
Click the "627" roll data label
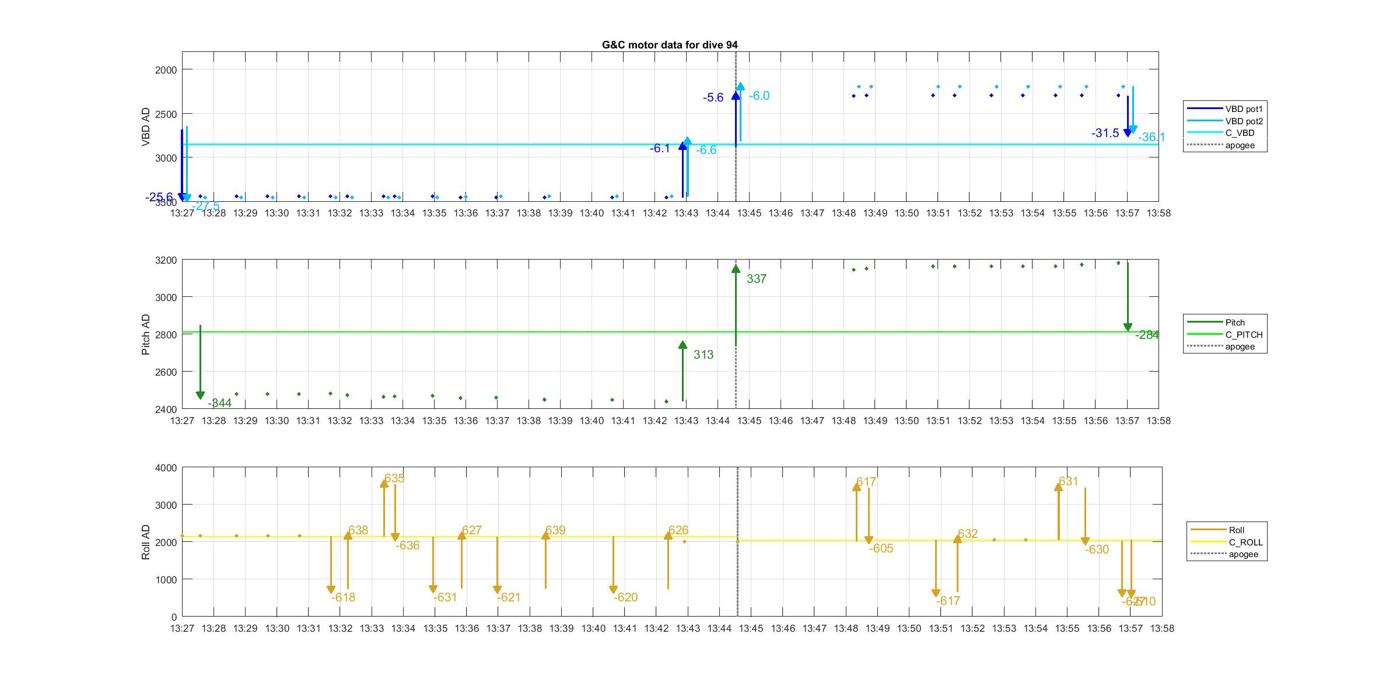471,531
